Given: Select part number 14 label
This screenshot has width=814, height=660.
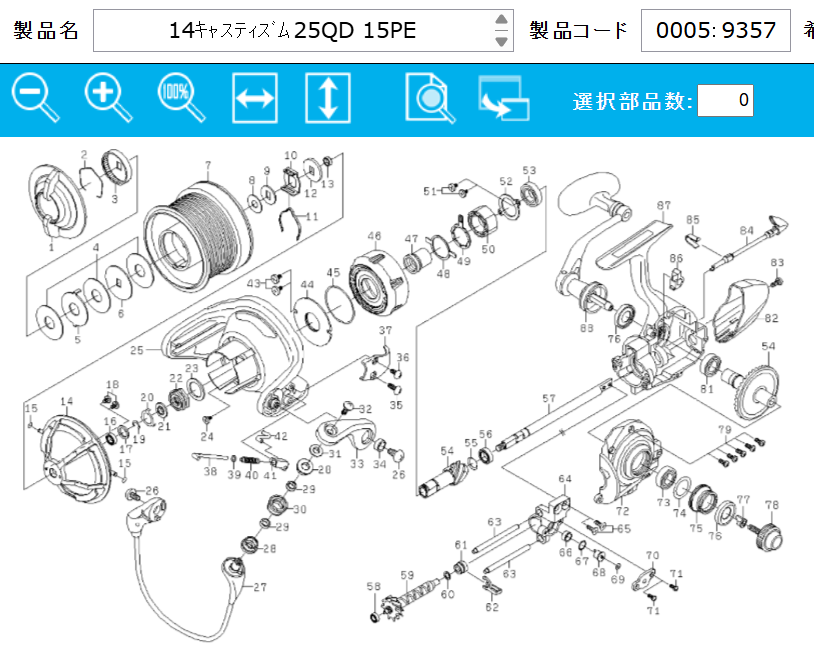Looking at the screenshot, I should pyautogui.click(x=66, y=401).
